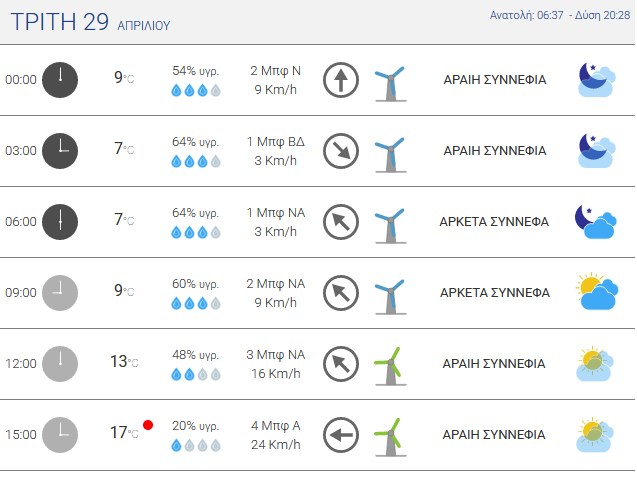The width and height of the screenshot is (637, 479).
Task: Click the 09:00 clock icon
Action: [x=60, y=293]
